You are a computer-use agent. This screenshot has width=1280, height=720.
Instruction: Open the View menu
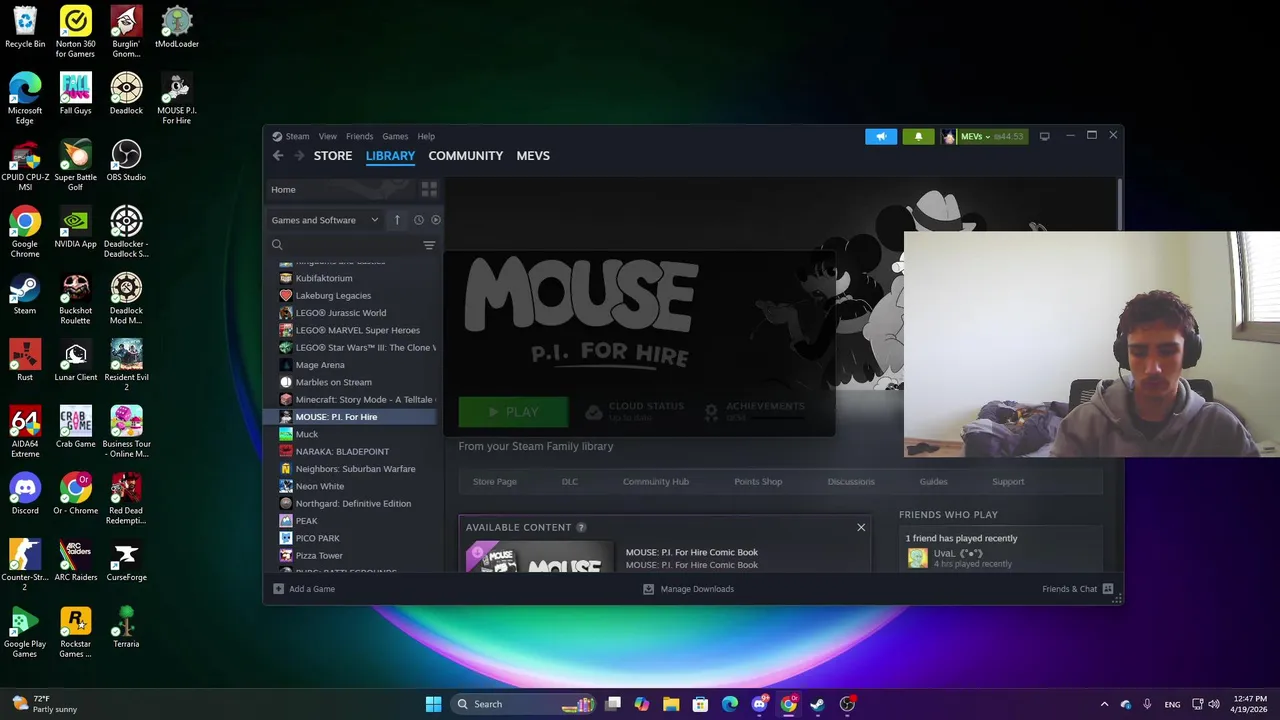pyautogui.click(x=328, y=136)
